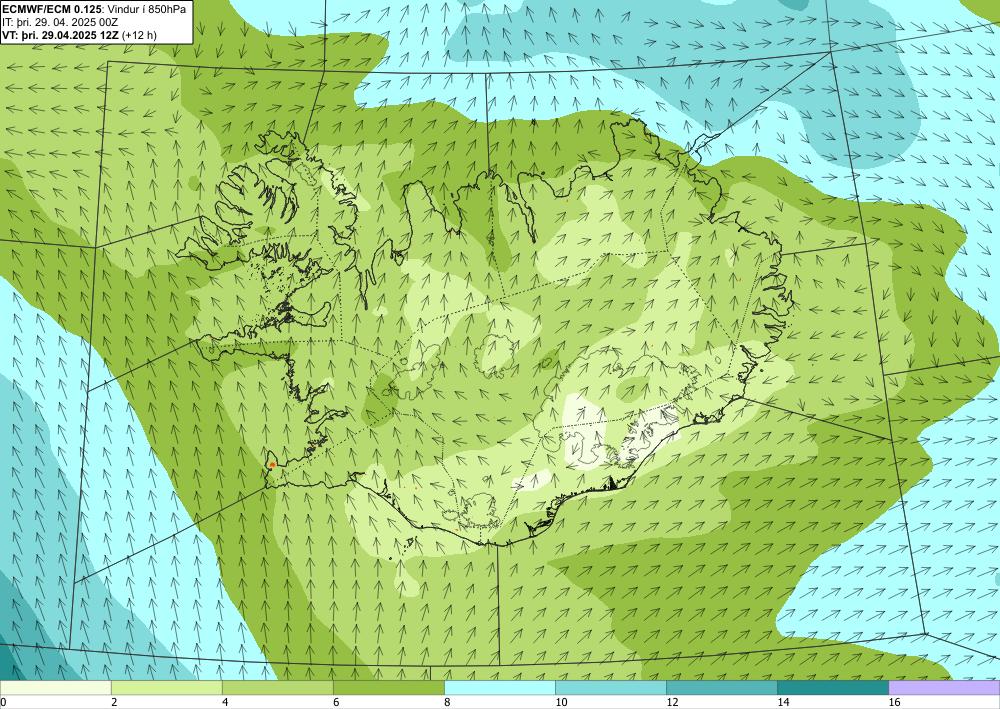
Task: Click the legend value label "10"
Action: pyautogui.click(x=561, y=702)
